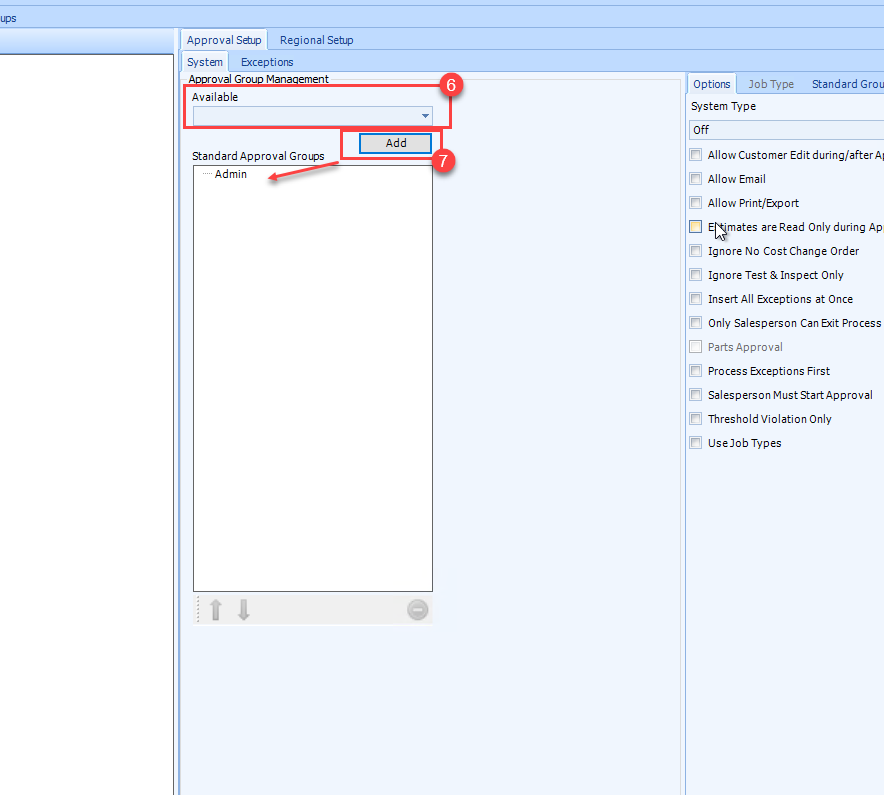Check Ignore Test & Inspect Only

pos(696,275)
